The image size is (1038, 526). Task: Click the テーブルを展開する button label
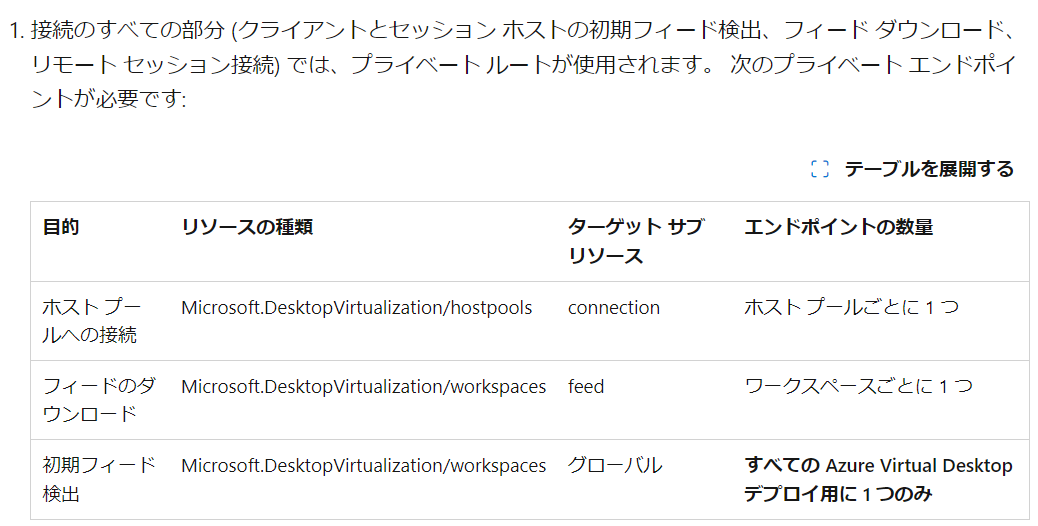pos(929,169)
